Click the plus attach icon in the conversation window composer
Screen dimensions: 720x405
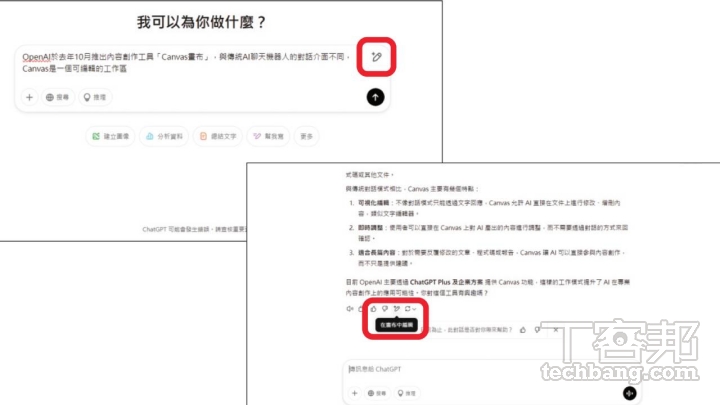click(x=354, y=393)
